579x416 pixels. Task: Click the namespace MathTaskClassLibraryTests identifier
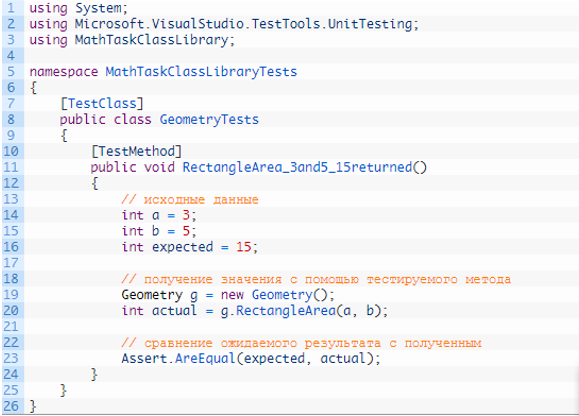[201, 71]
